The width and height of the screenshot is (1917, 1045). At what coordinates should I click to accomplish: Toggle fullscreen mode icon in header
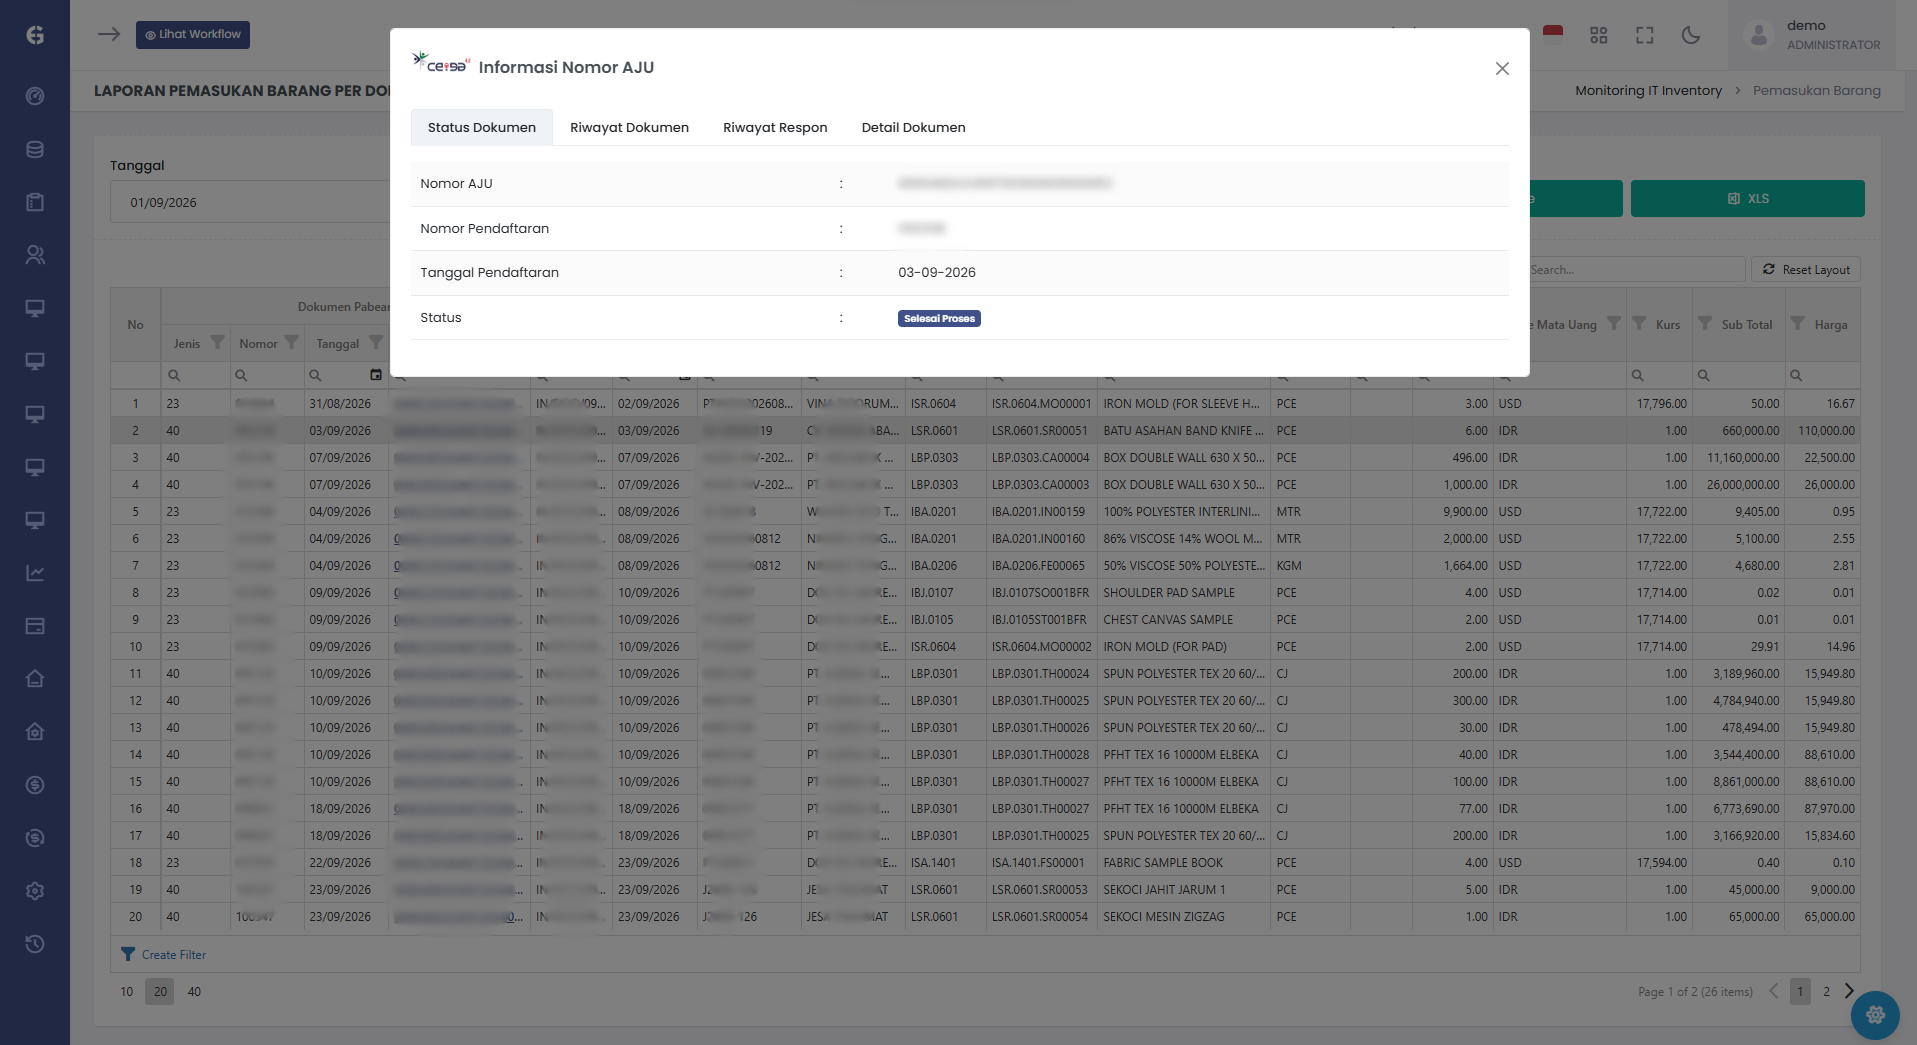(1645, 35)
